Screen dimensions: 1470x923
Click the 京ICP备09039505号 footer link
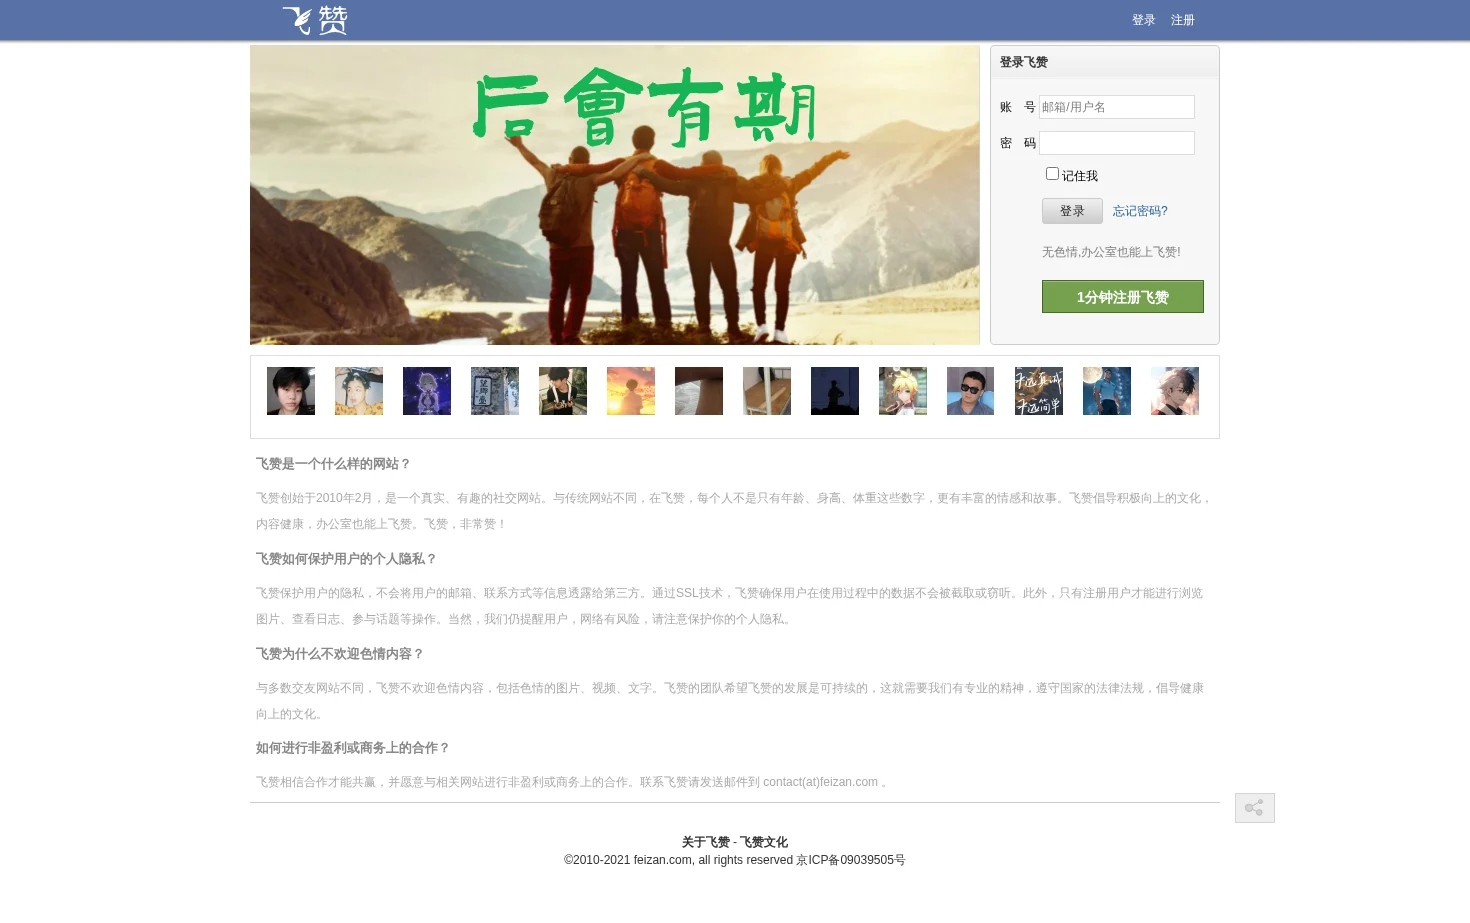tap(851, 860)
